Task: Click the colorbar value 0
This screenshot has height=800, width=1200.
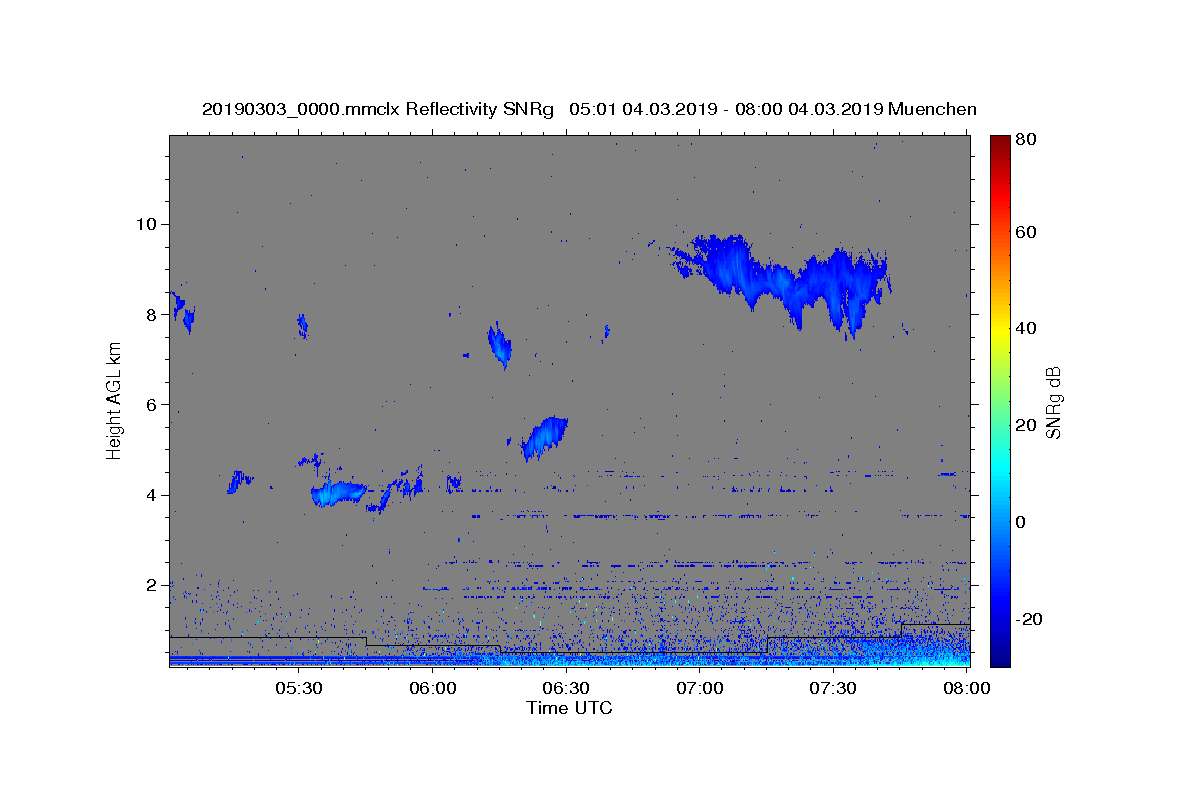Action: pos(1021,522)
